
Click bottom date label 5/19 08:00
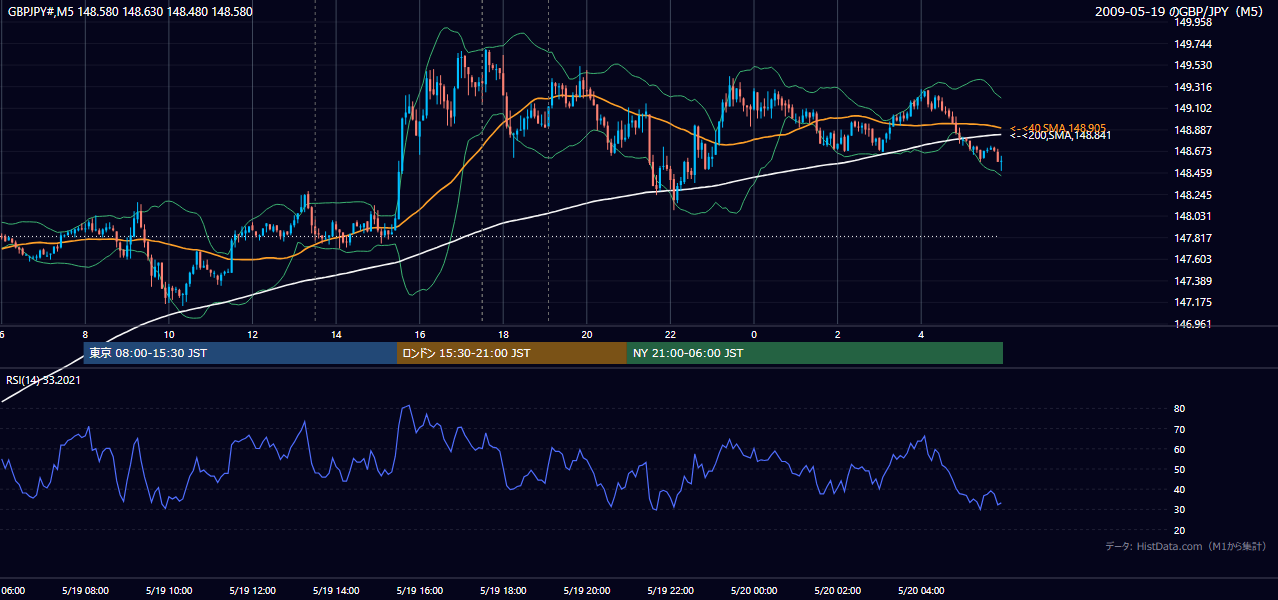pos(85,590)
